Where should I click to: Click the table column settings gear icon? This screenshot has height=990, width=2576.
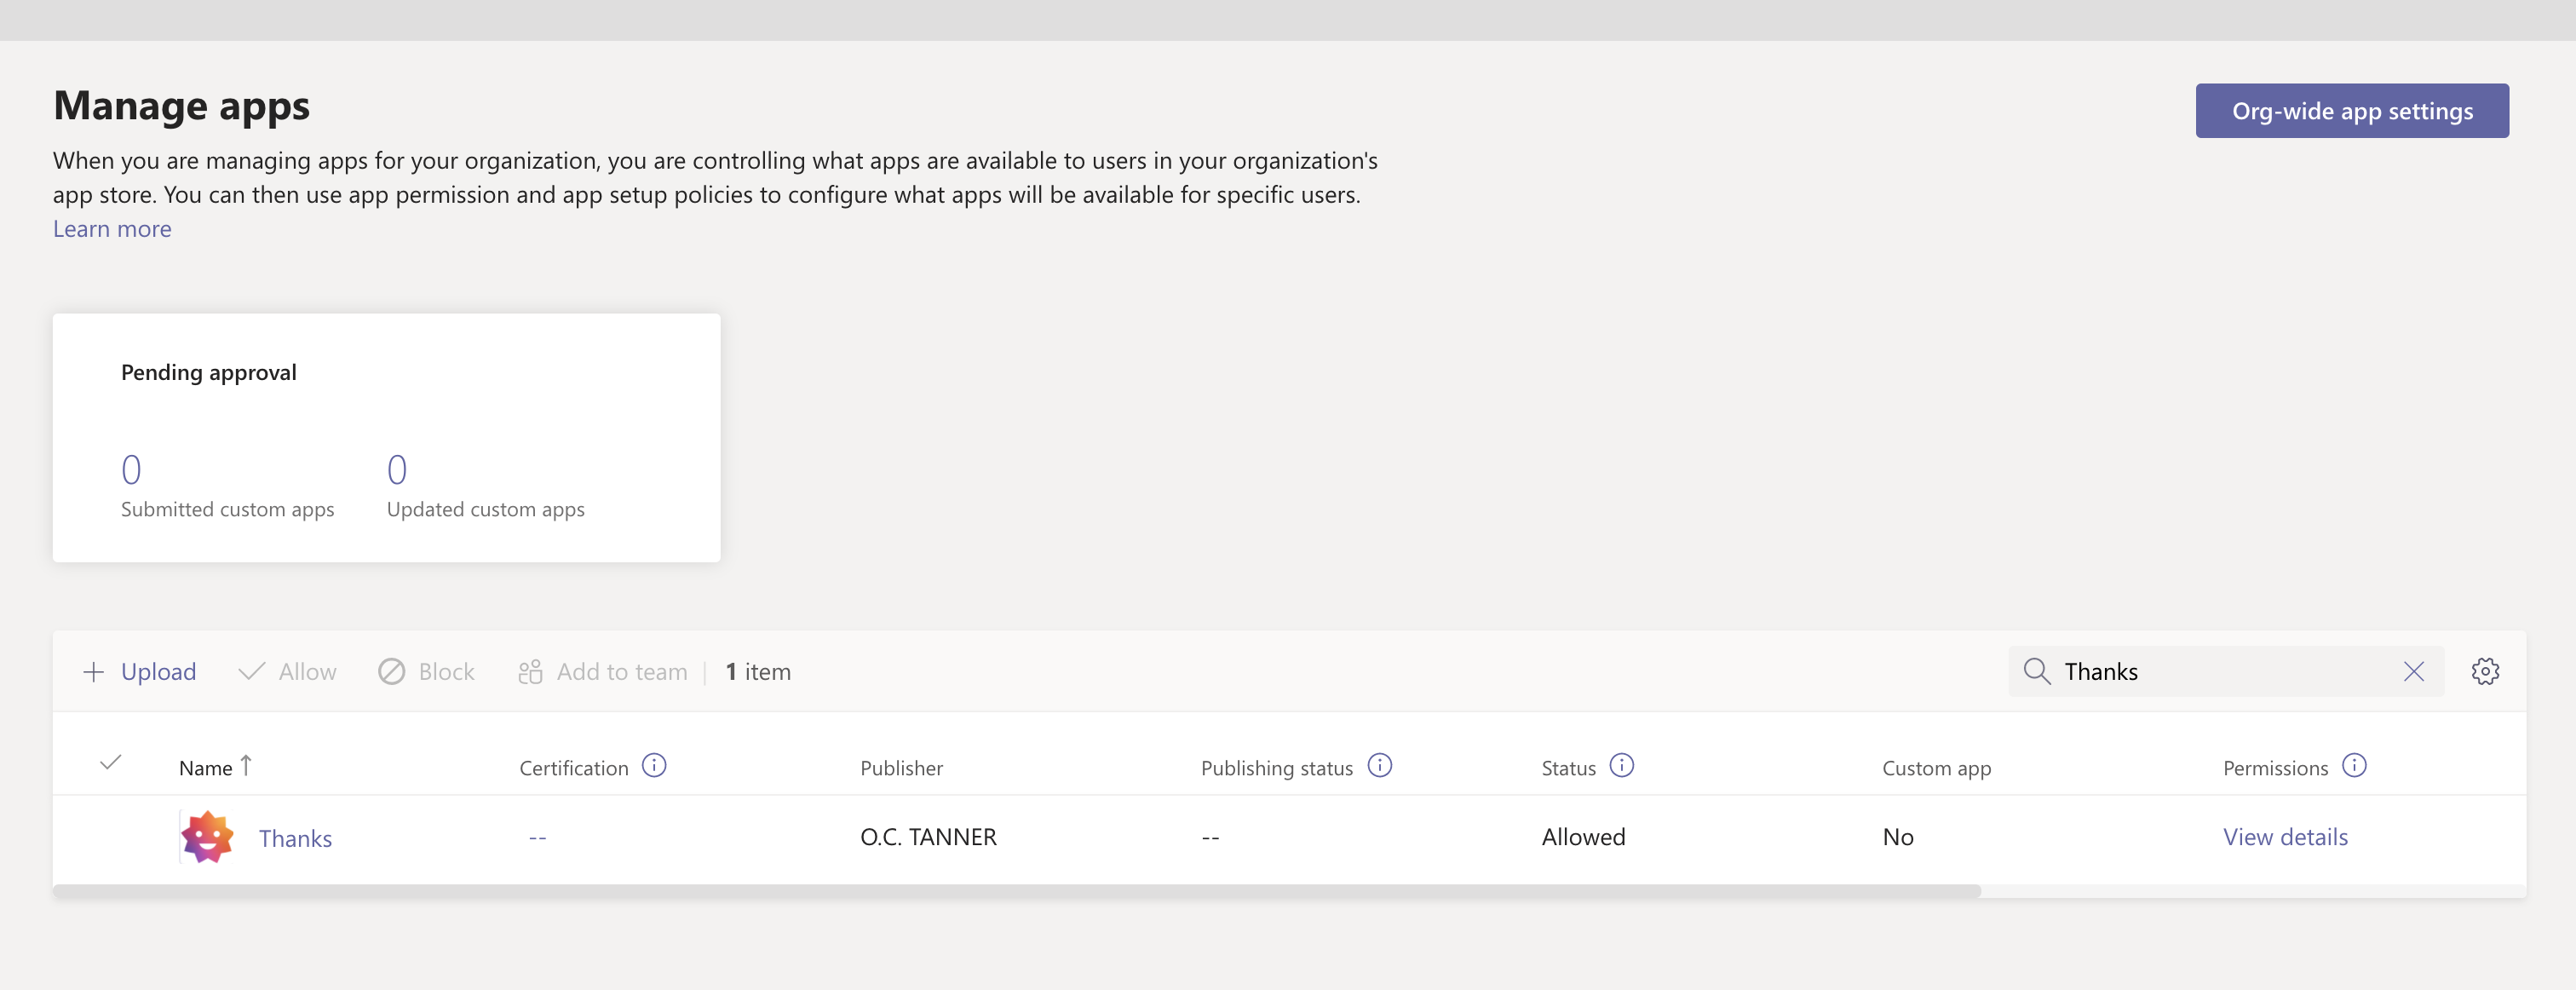pyautogui.click(x=2484, y=671)
